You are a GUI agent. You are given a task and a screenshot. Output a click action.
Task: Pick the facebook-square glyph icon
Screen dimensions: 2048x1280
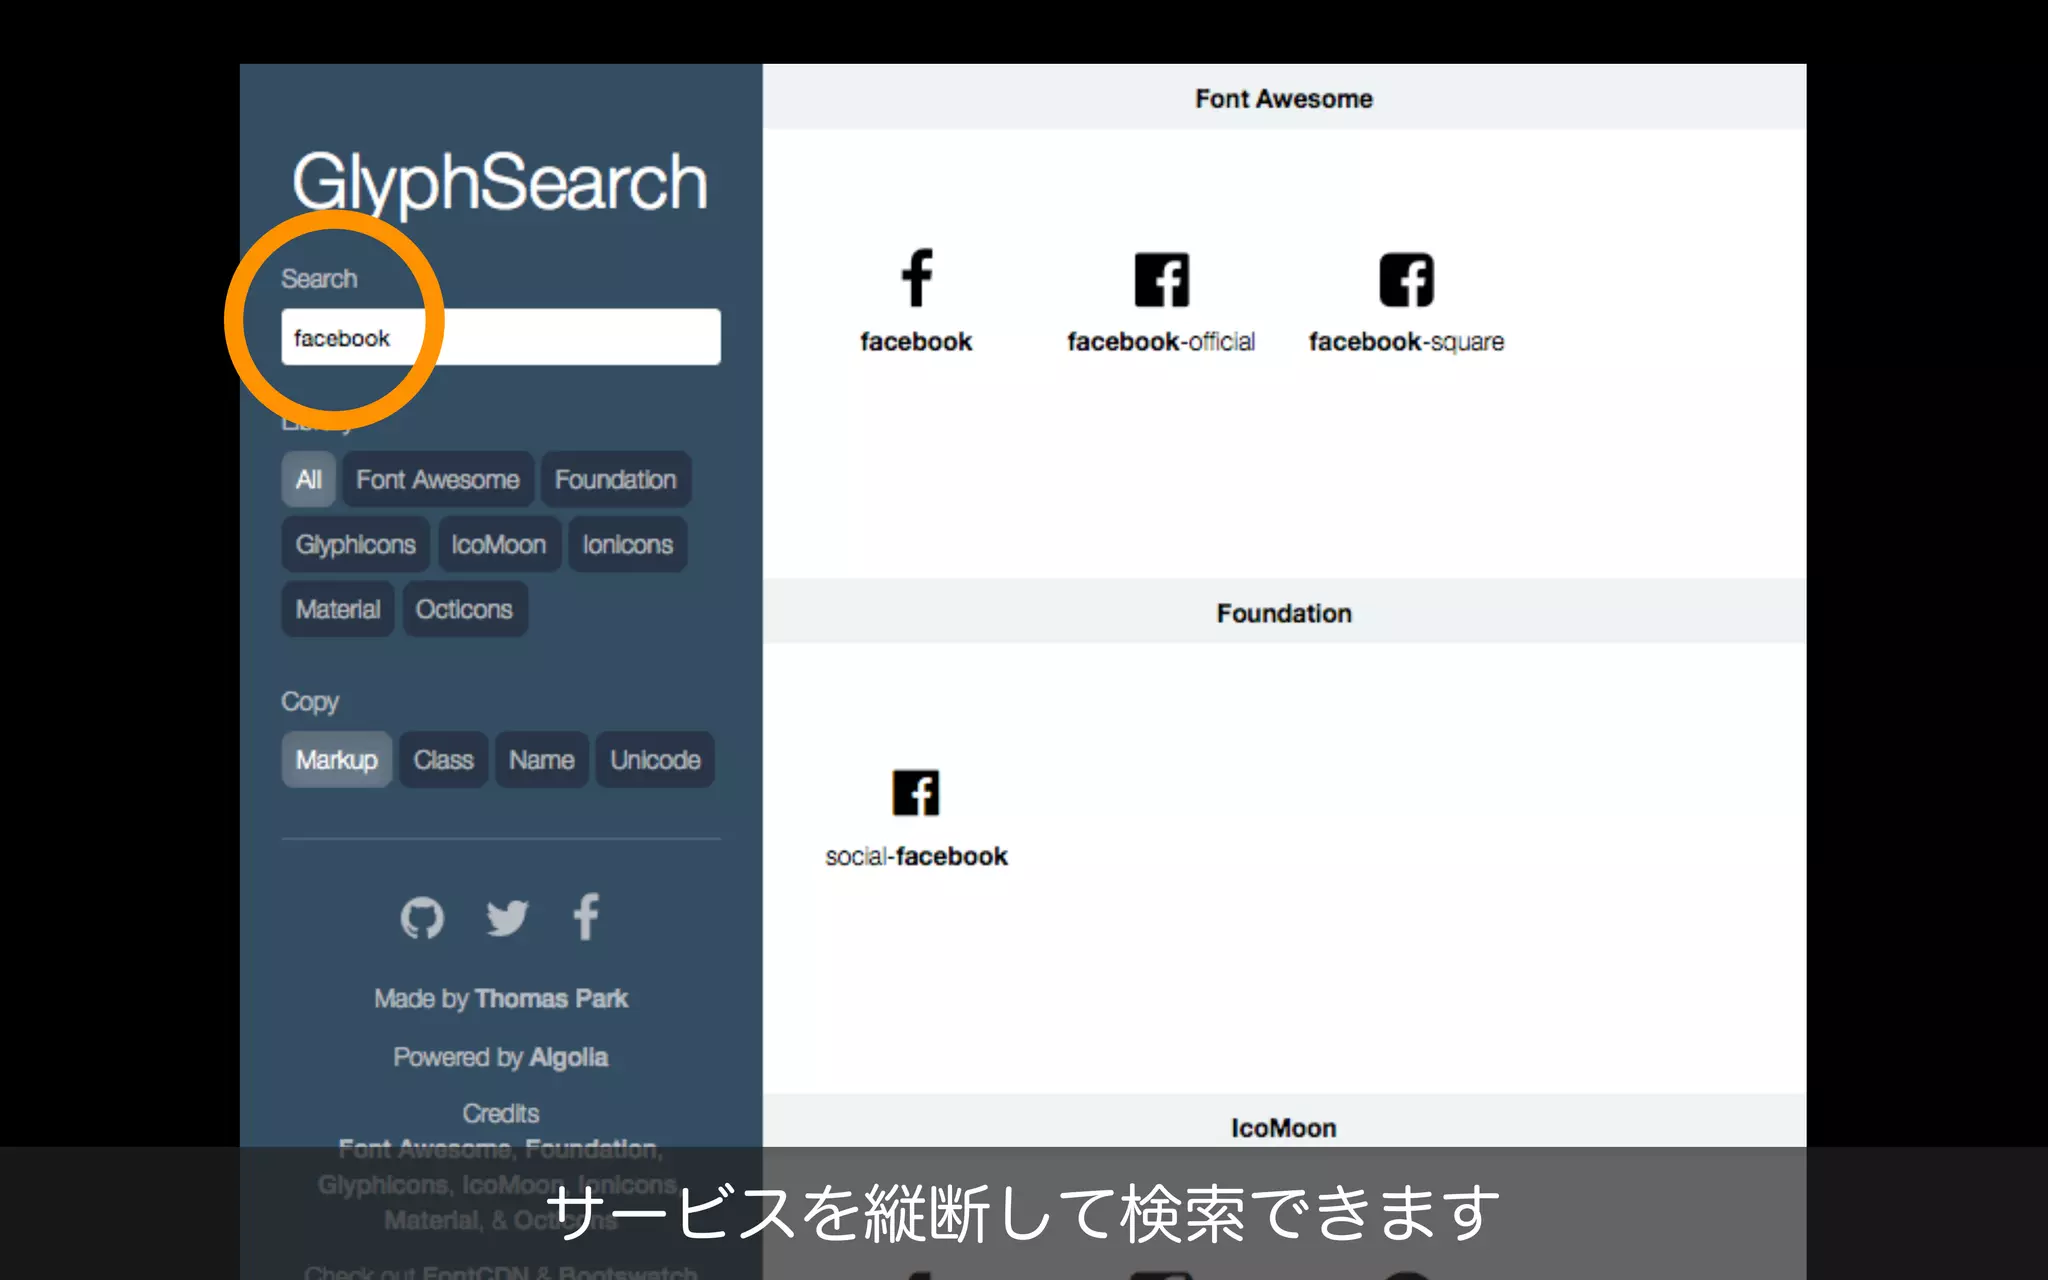[x=1406, y=279]
